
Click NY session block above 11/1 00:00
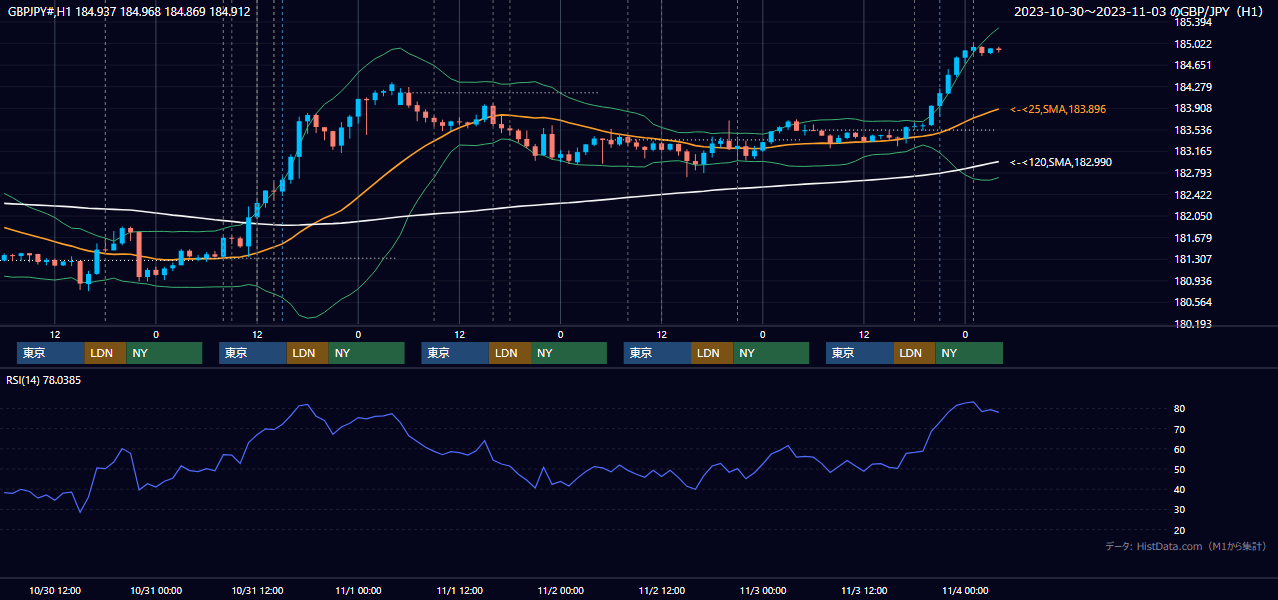[366, 353]
